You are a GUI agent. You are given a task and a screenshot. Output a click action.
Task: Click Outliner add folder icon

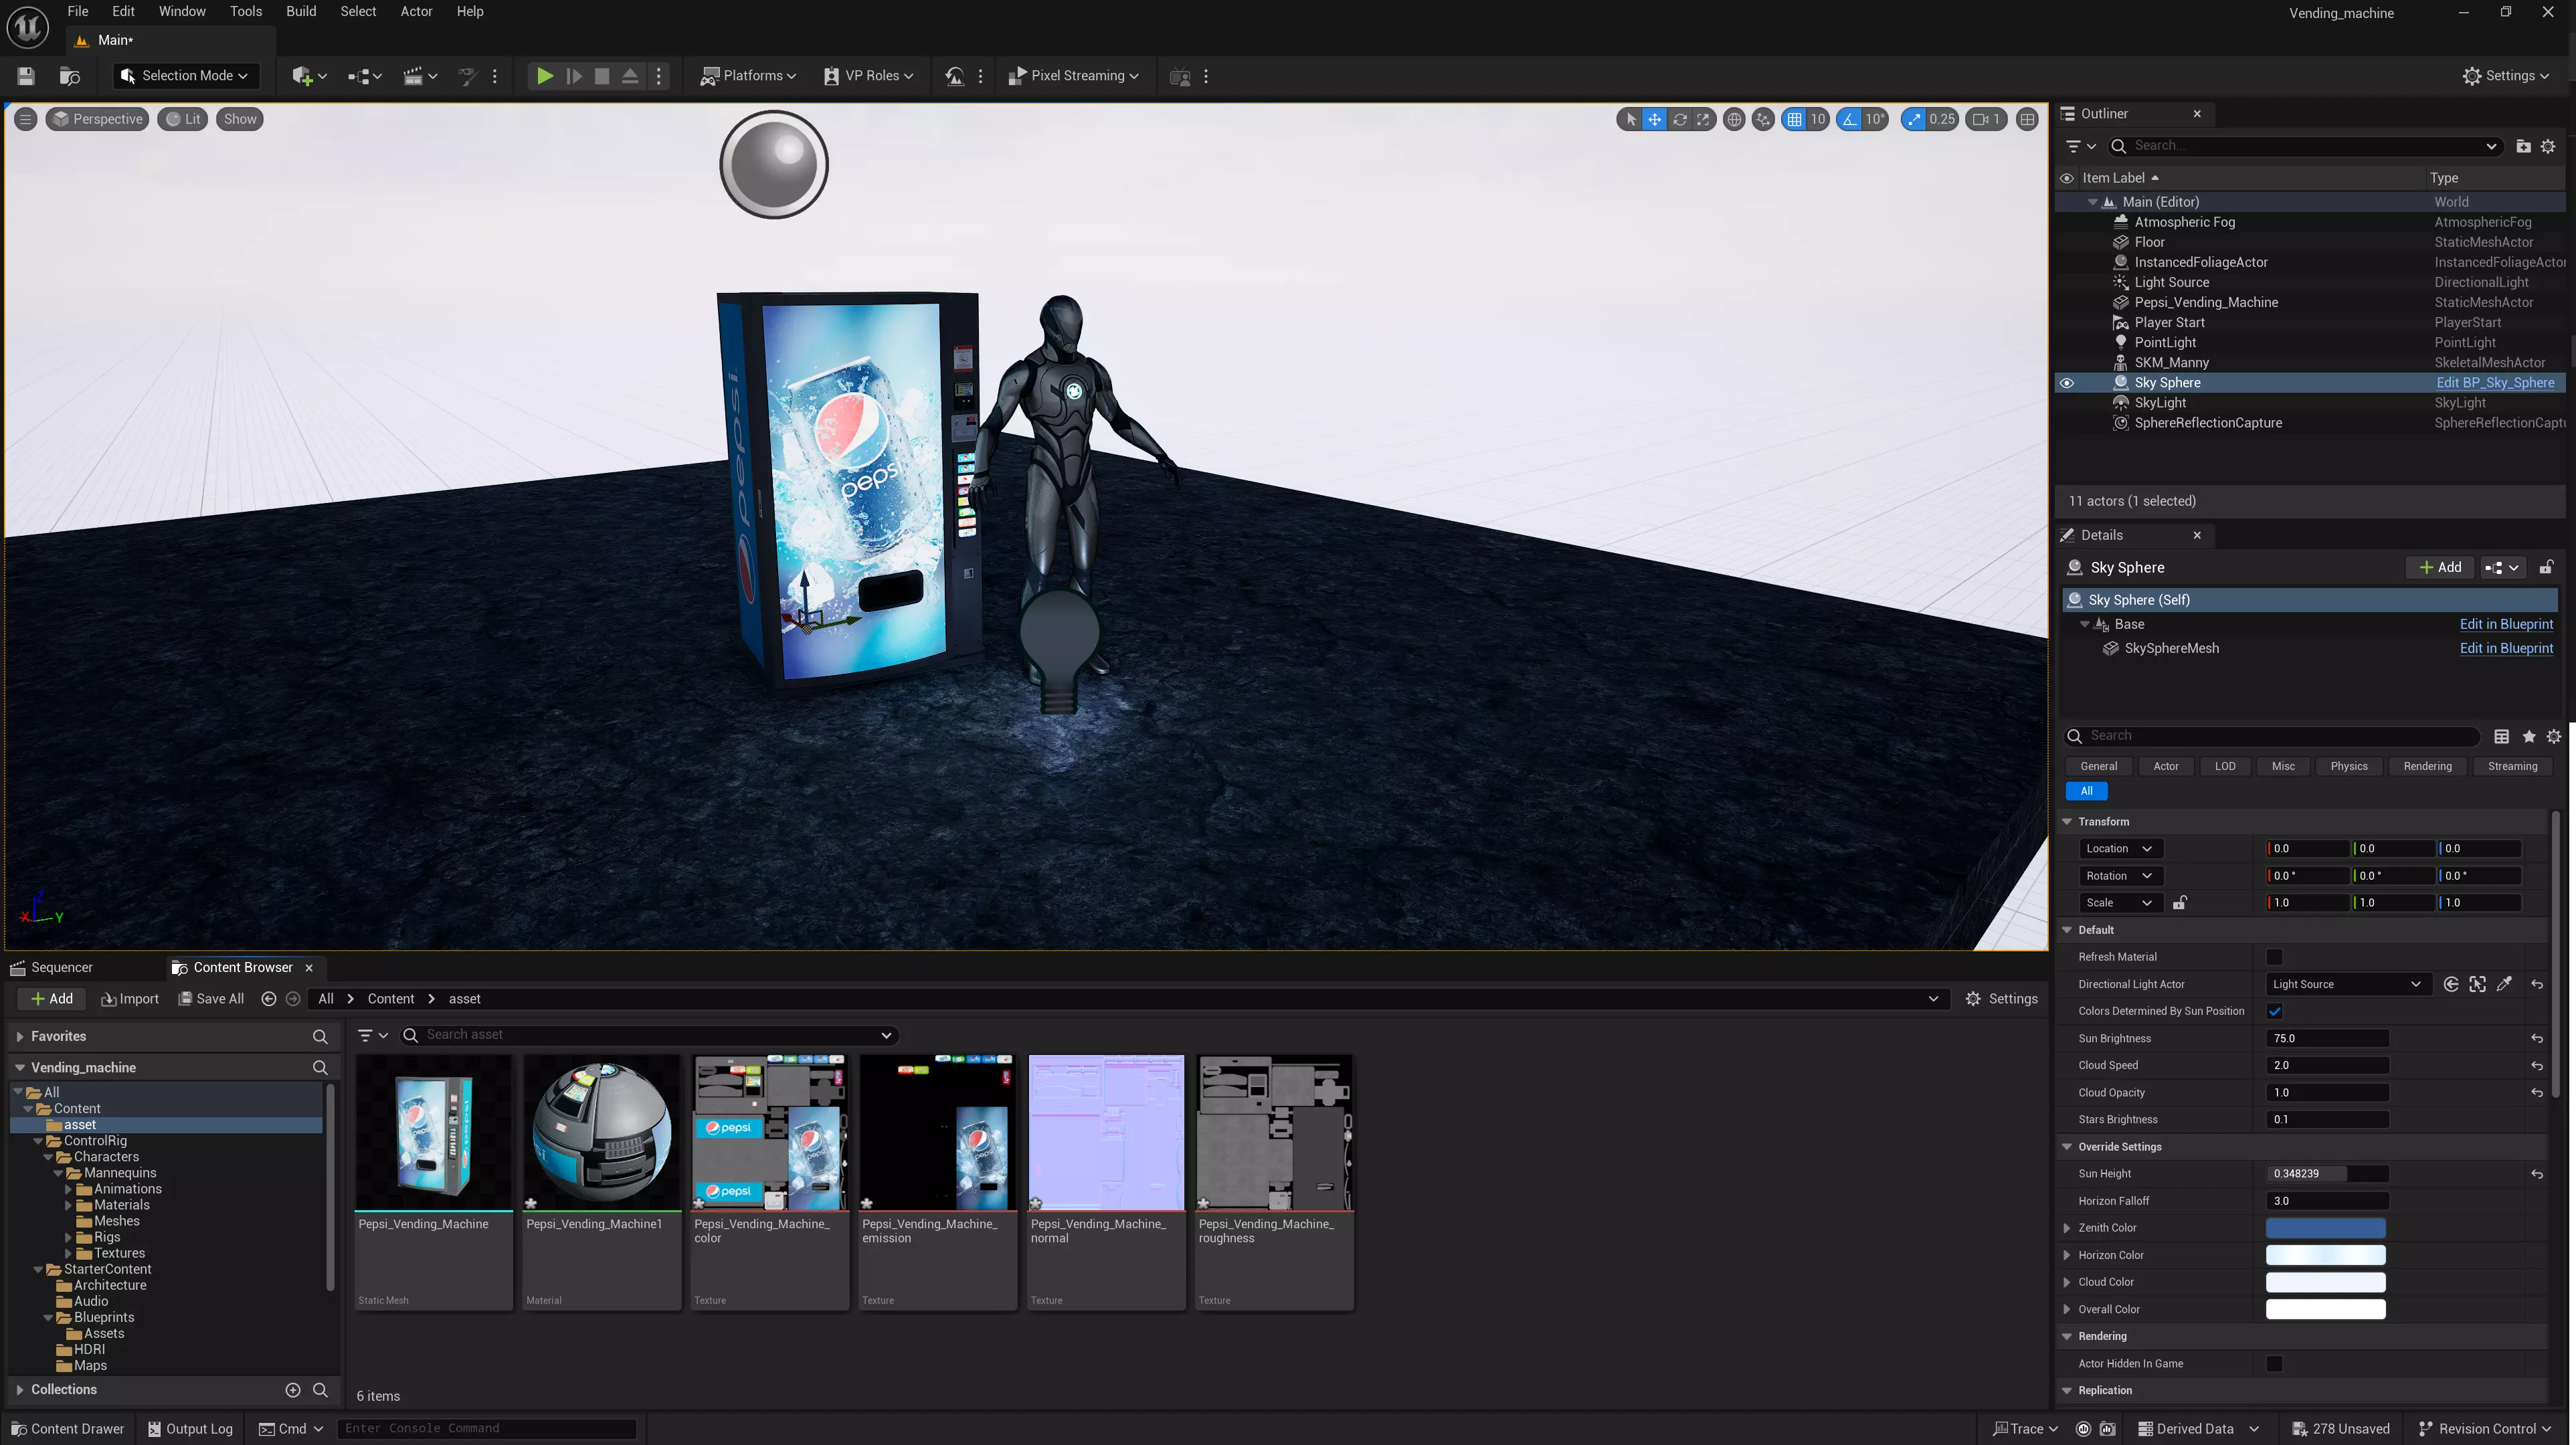(x=2523, y=146)
